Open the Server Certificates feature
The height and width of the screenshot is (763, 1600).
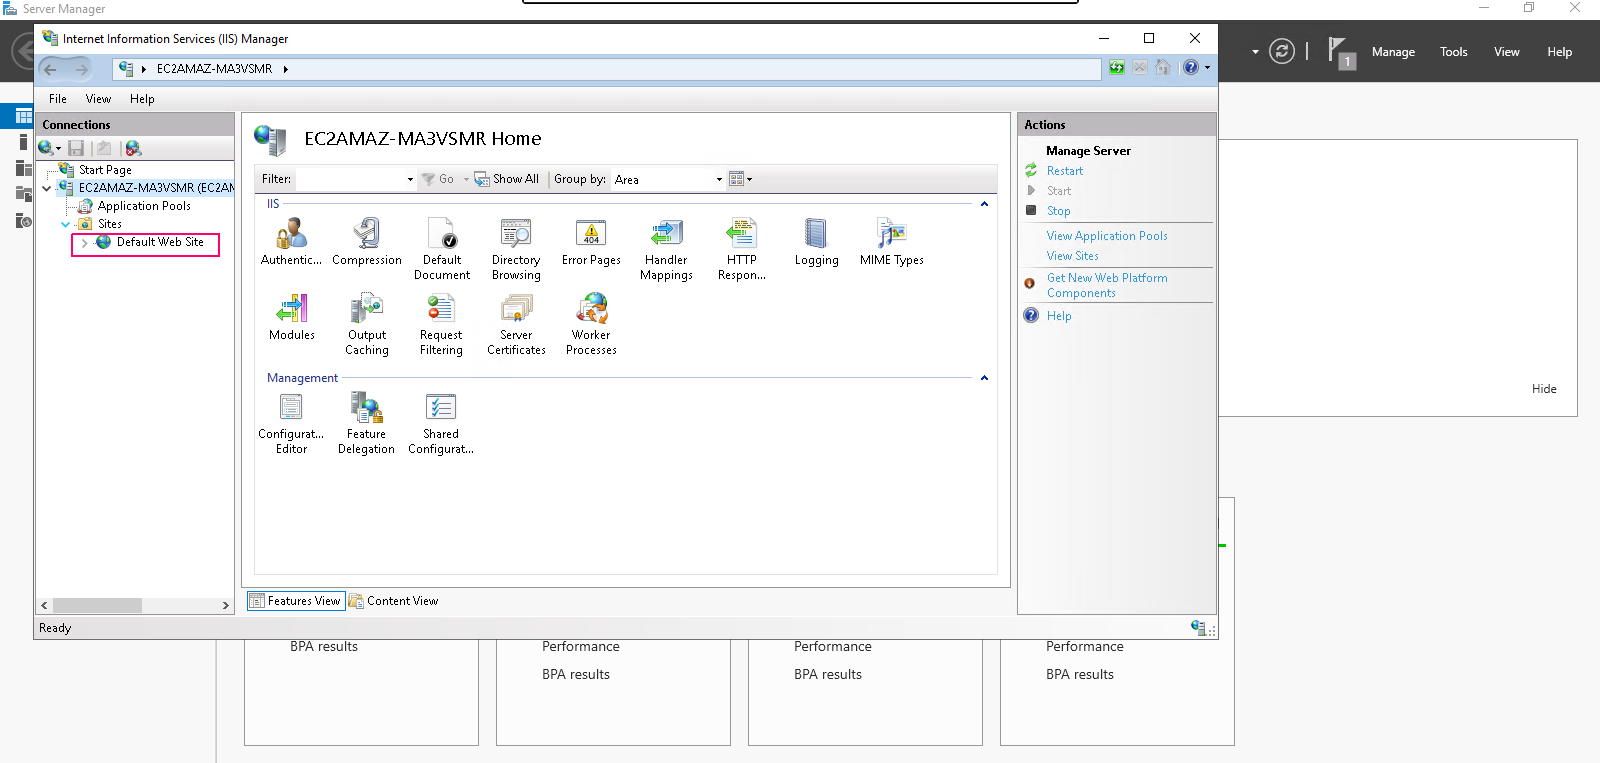click(x=516, y=324)
